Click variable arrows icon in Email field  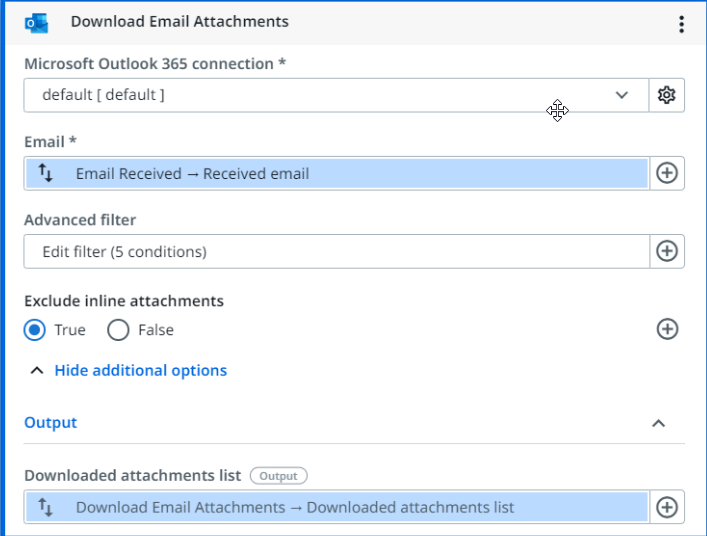click(x=46, y=173)
